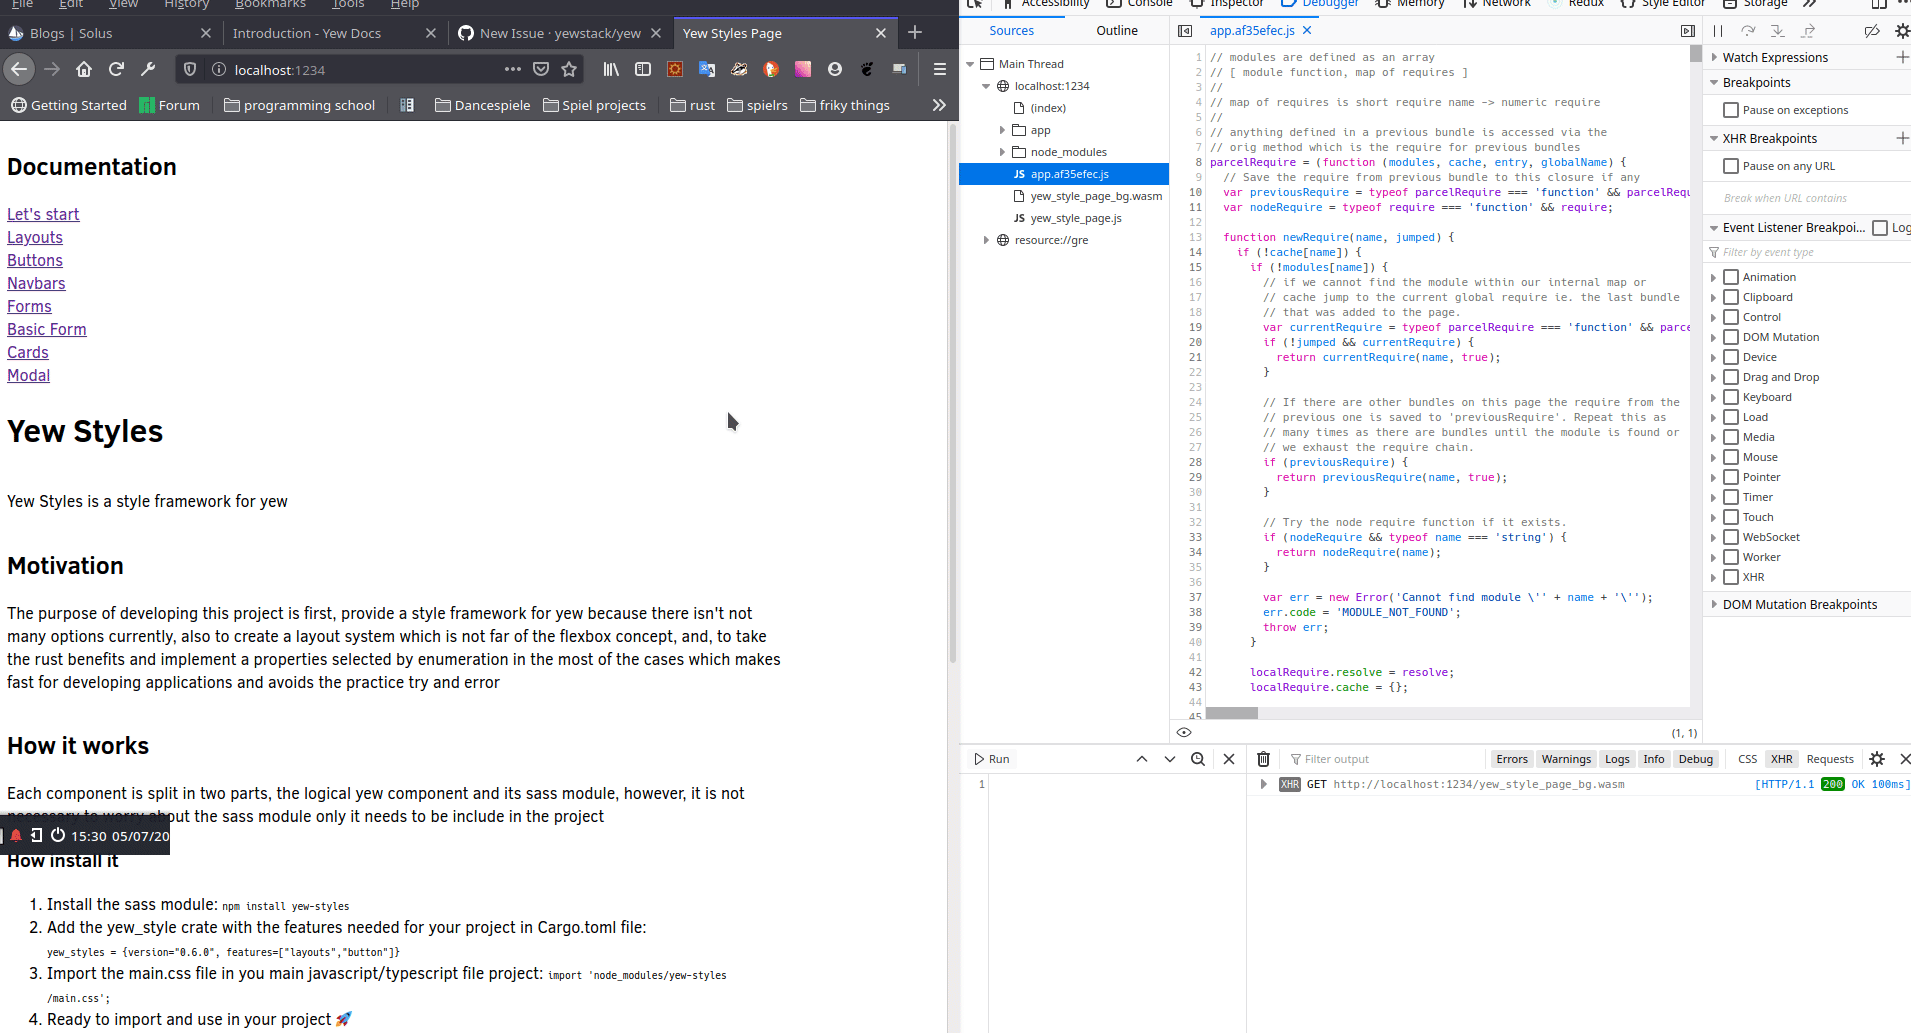Open the Basic Form link
This screenshot has height=1033, width=1911.
click(47, 329)
